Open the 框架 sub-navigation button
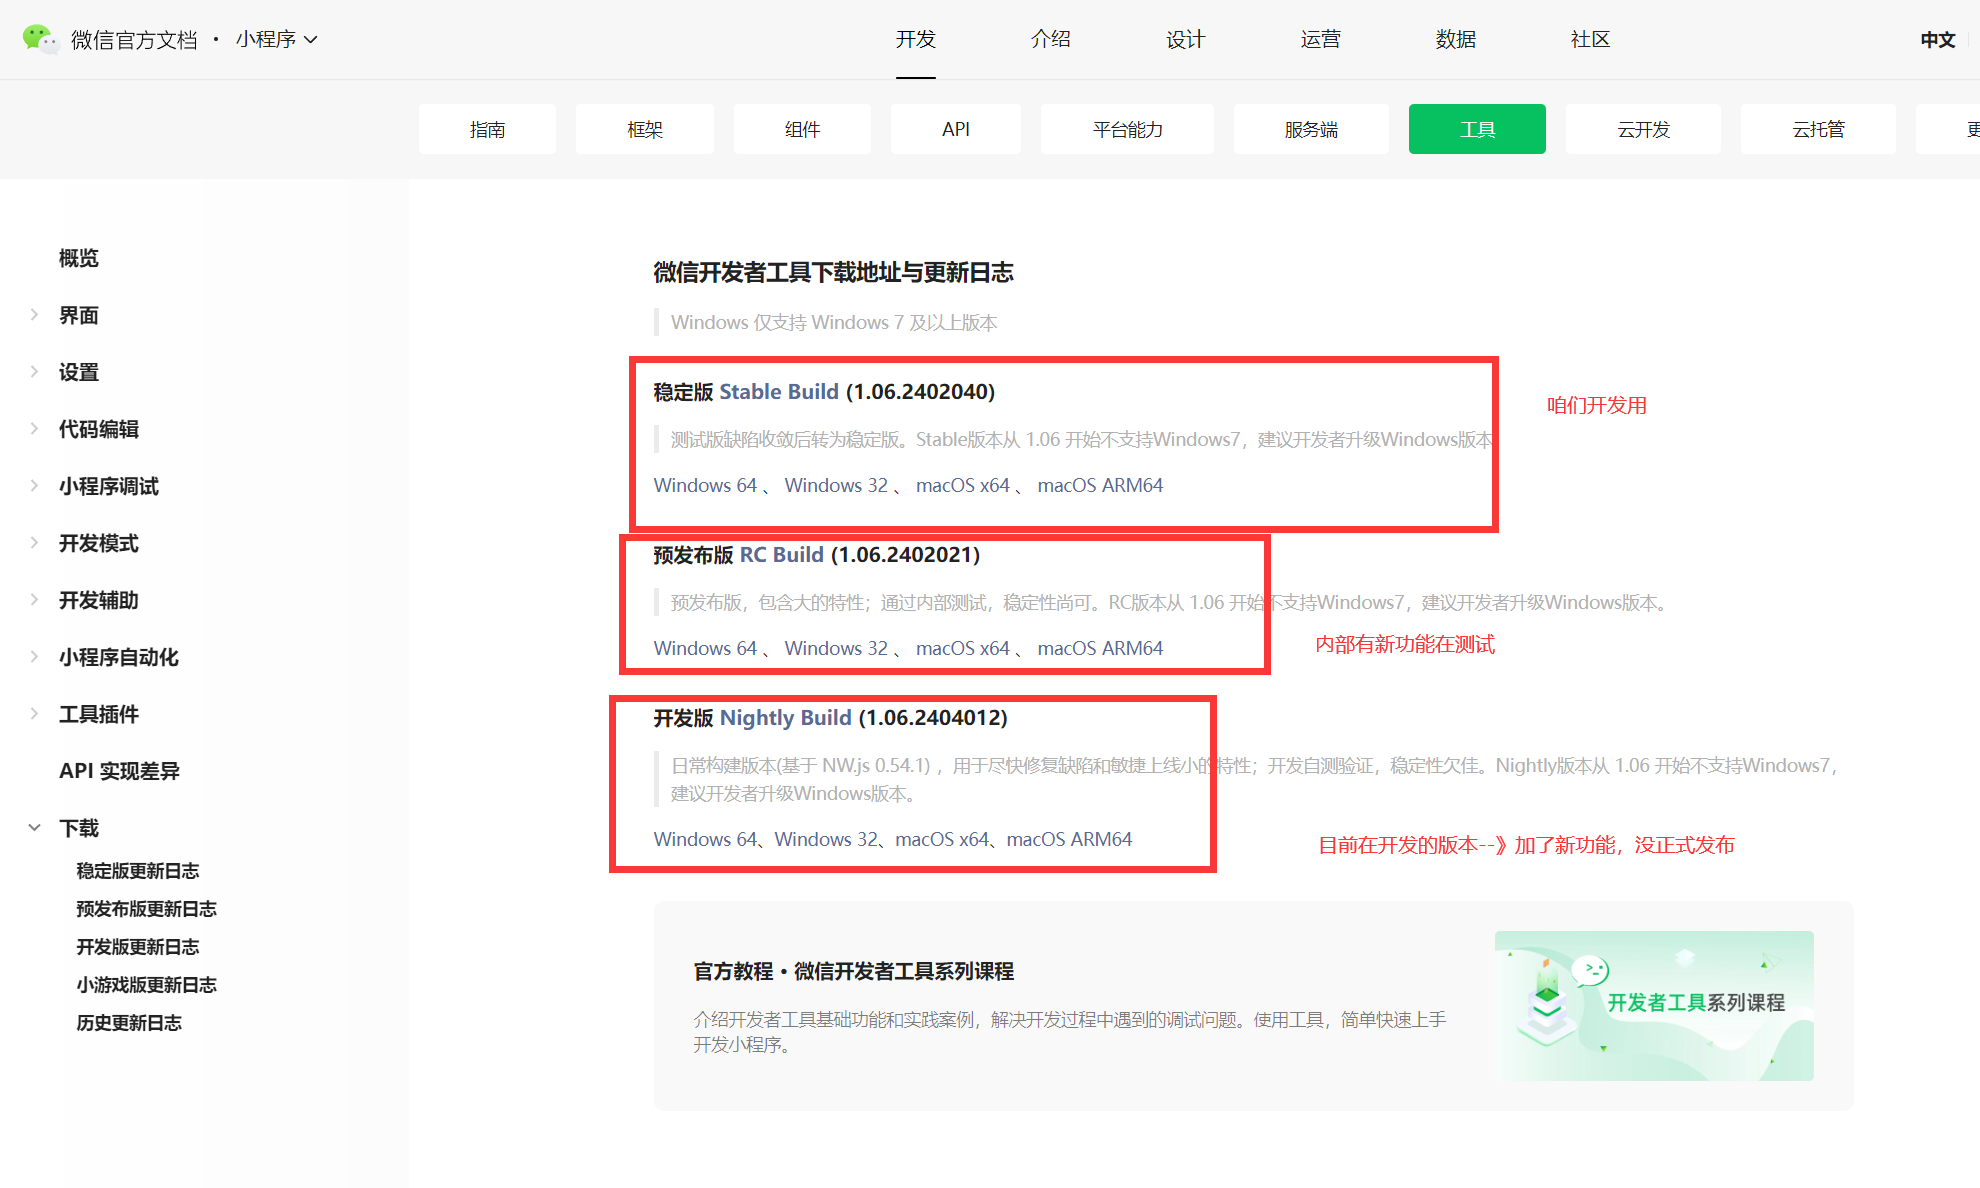1980x1188 pixels. pyautogui.click(x=645, y=129)
